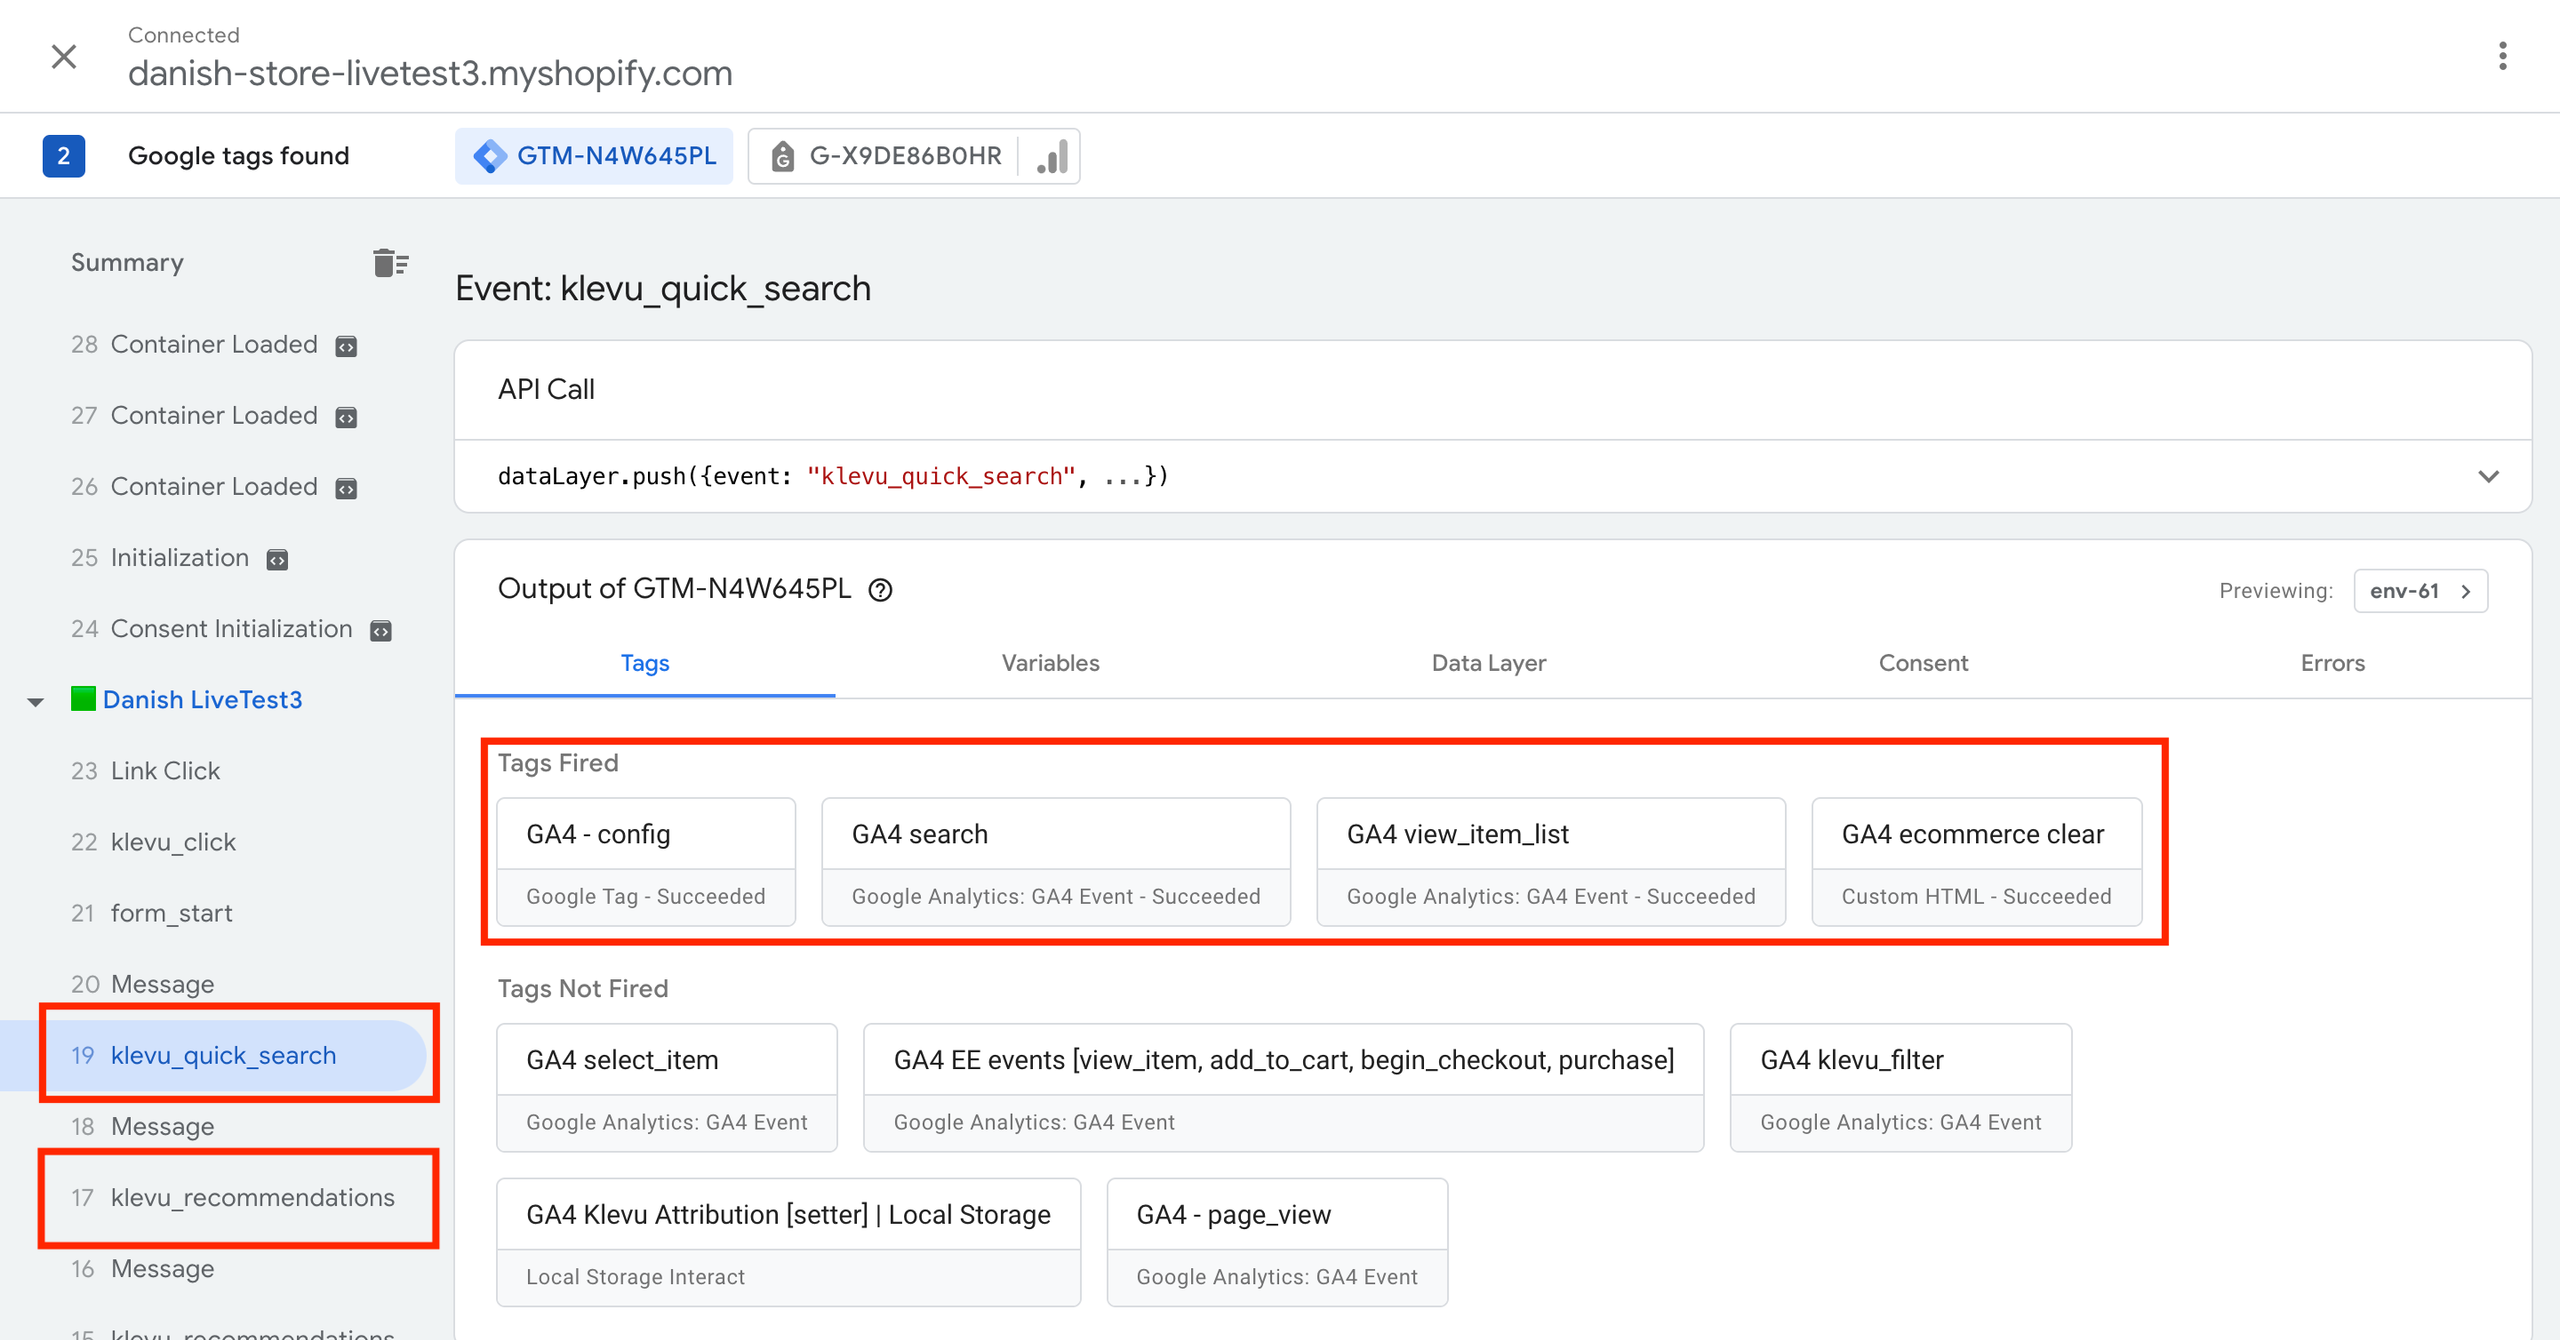Open the GA4 view_item_list fired tag card
Screen dimensions: 2560x1340
tap(1551, 862)
